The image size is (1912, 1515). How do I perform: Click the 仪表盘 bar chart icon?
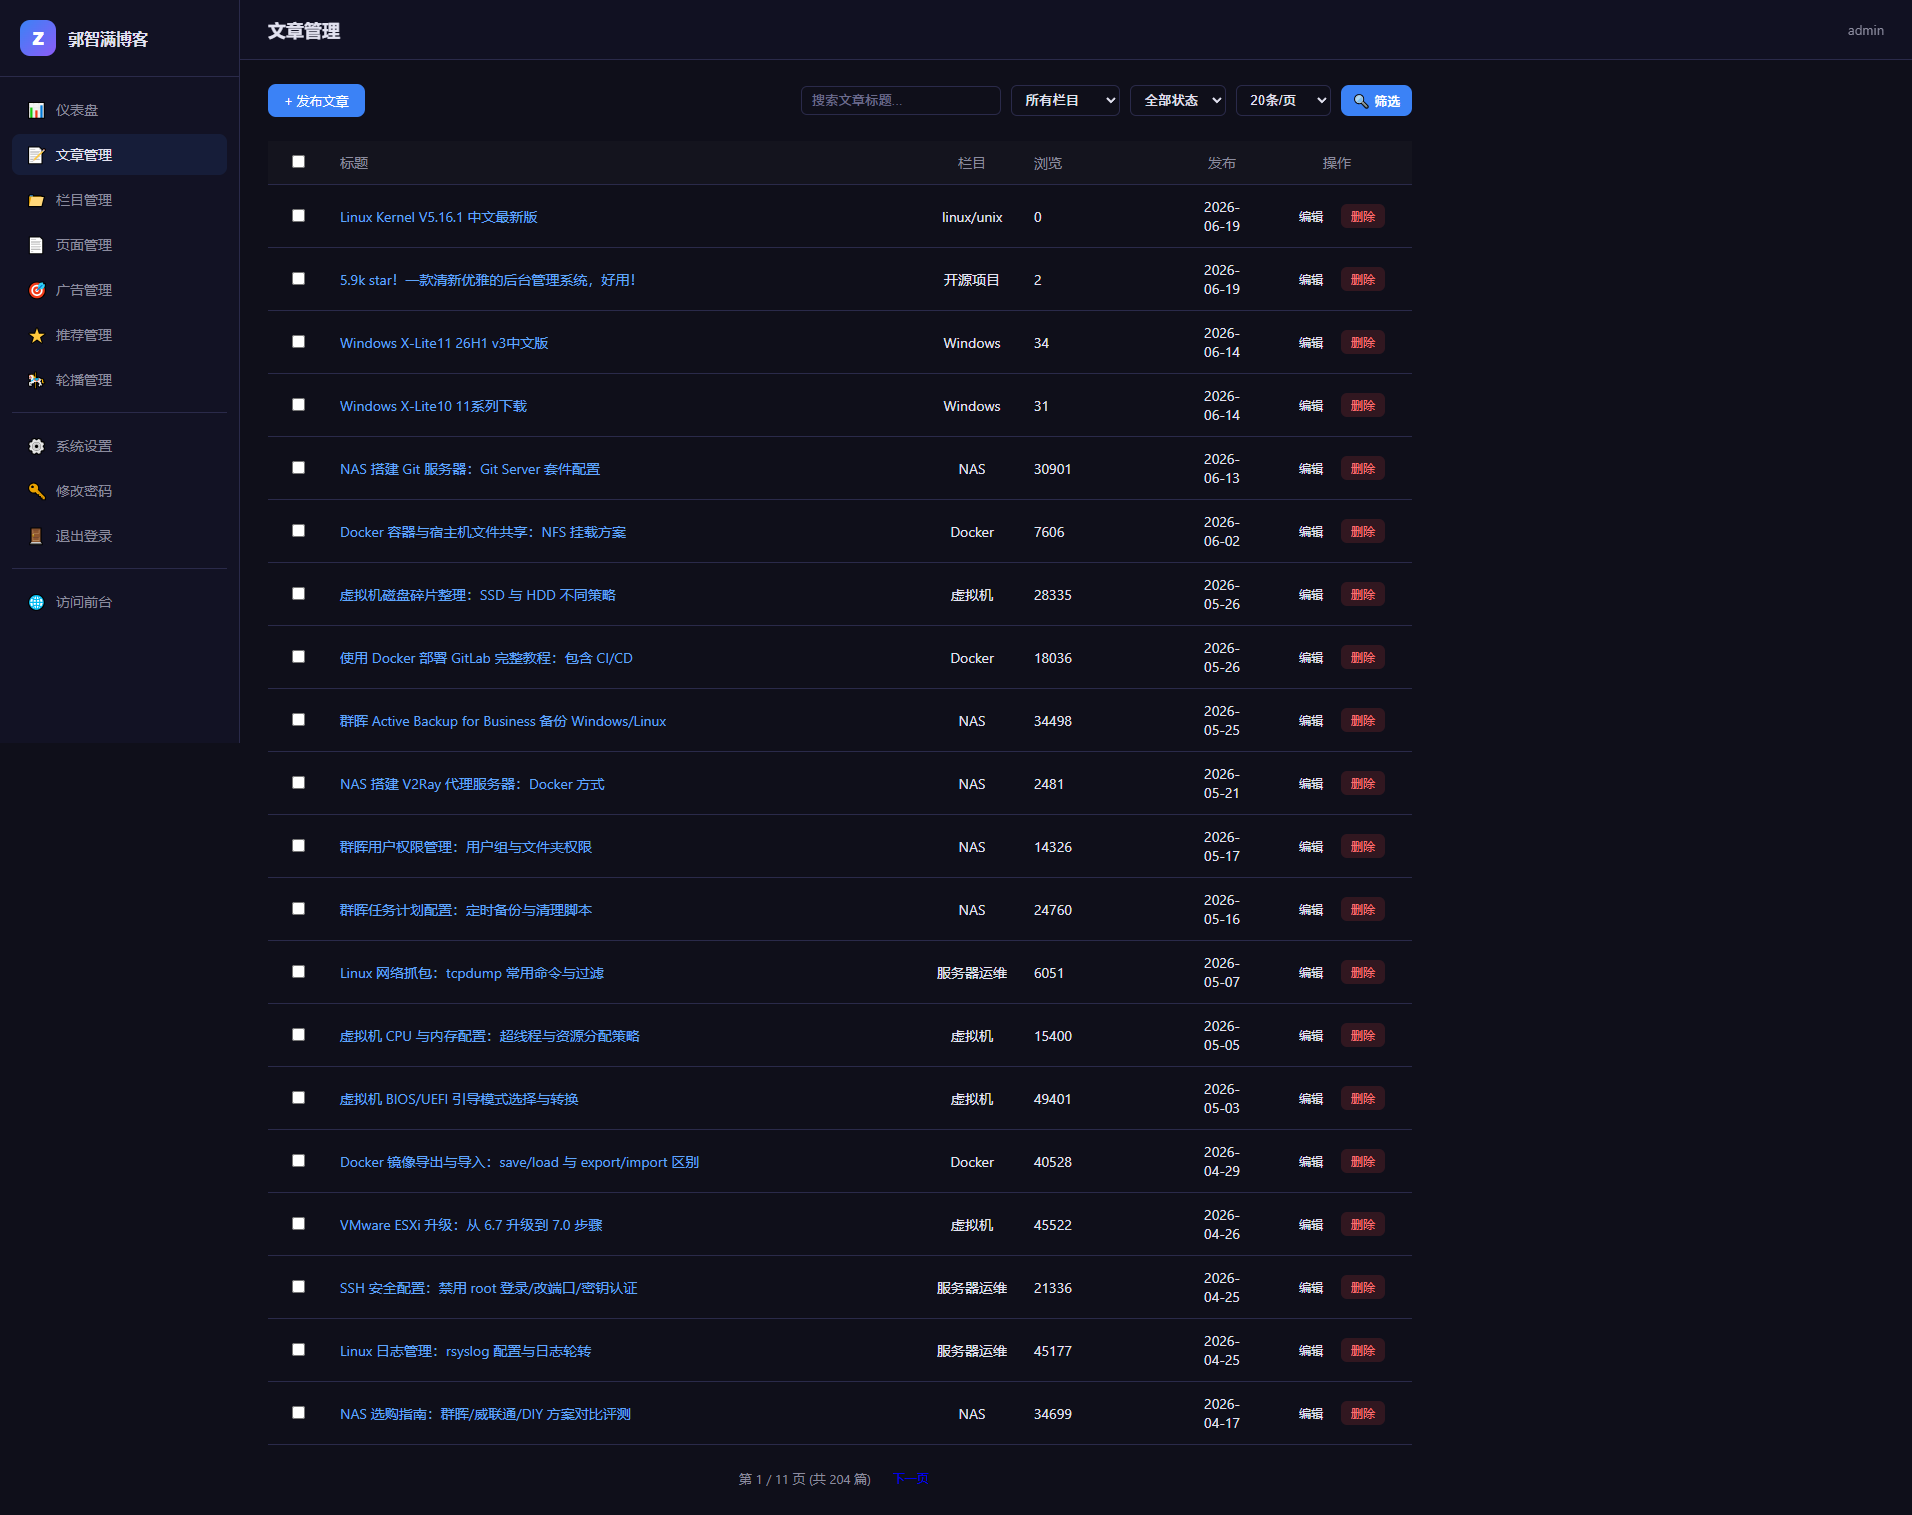point(36,110)
